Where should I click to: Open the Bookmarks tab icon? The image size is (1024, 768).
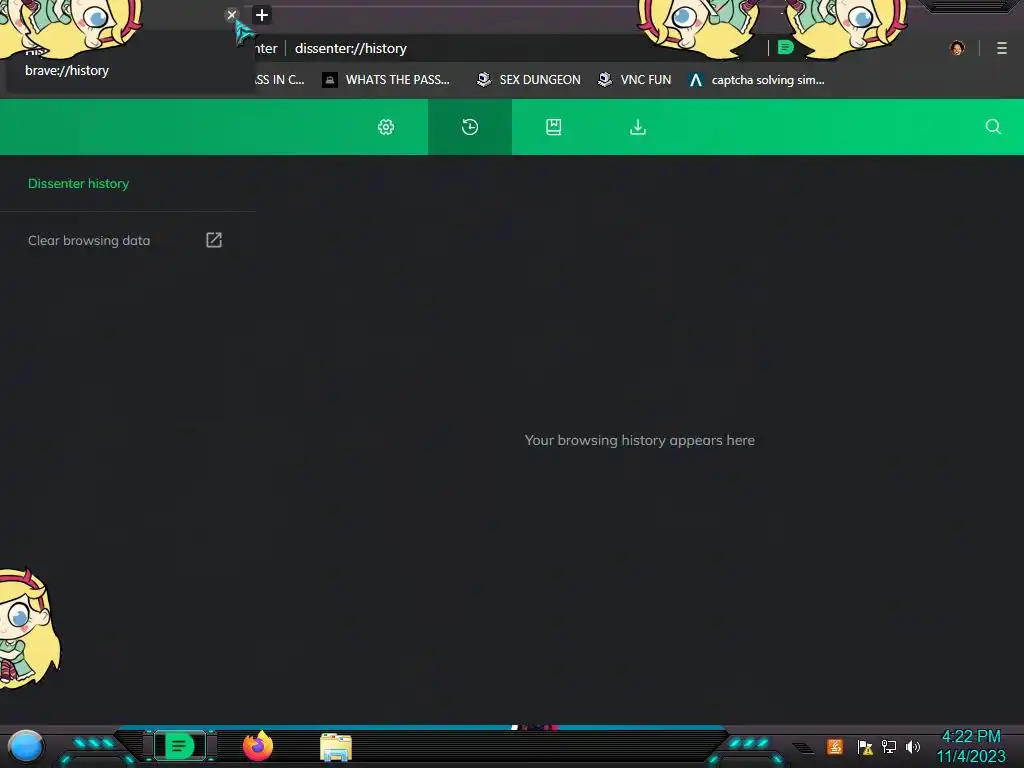tap(554, 127)
